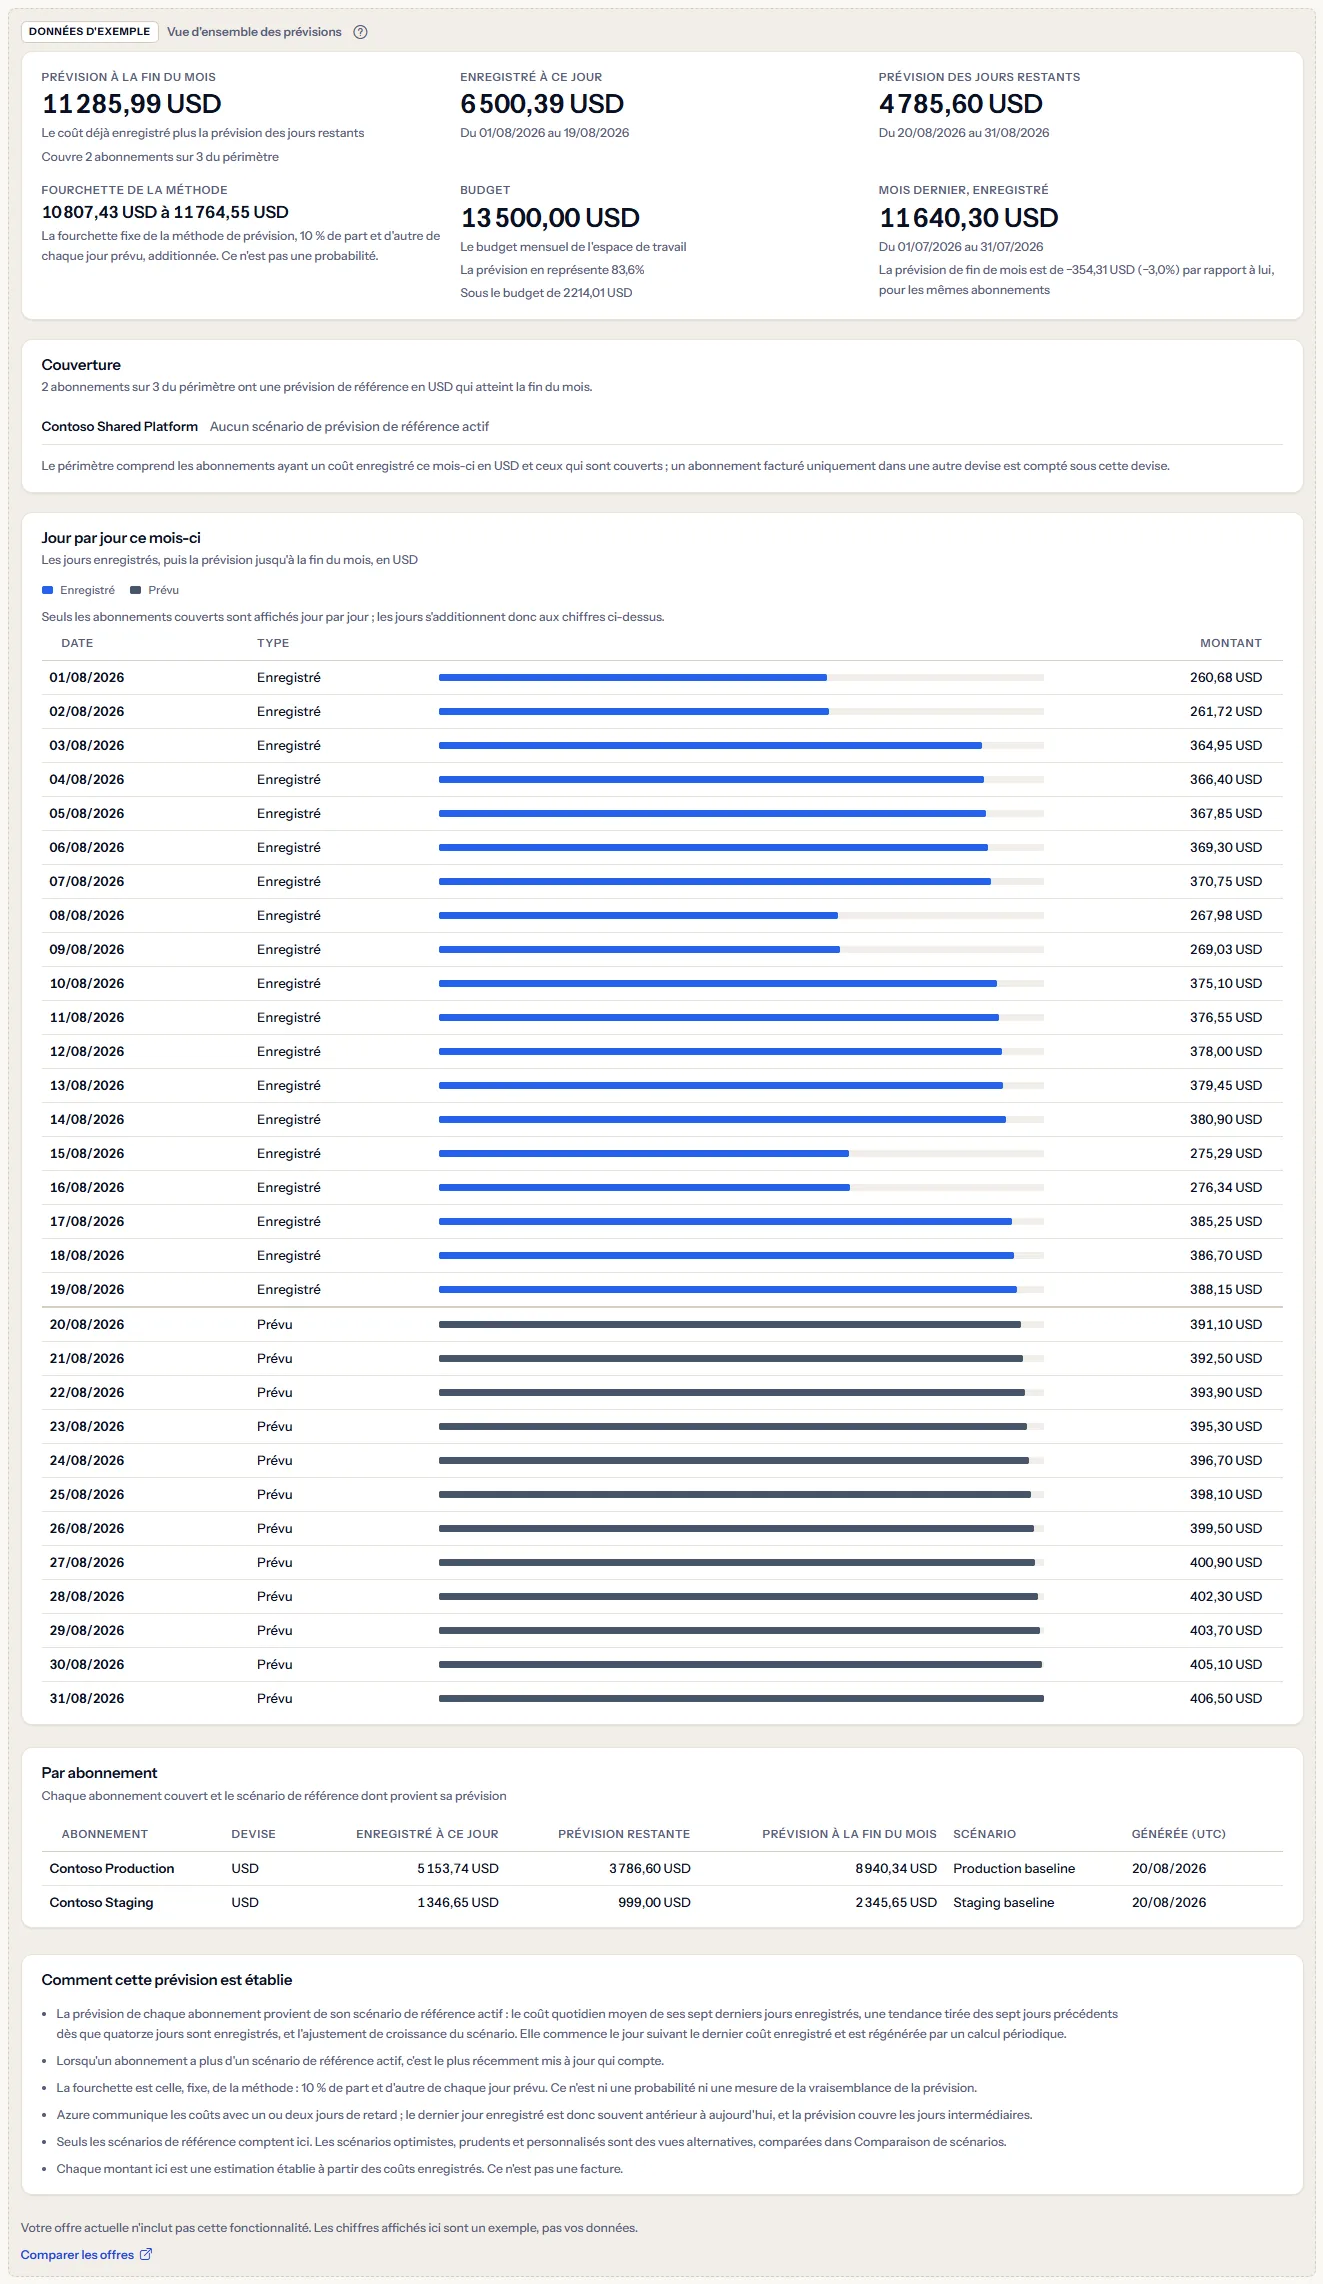Image resolution: width=1323 pixels, height=2284 pixels.
Task: Select the recorded value 6 500,39 USD
Action: (x=542, y=104)
